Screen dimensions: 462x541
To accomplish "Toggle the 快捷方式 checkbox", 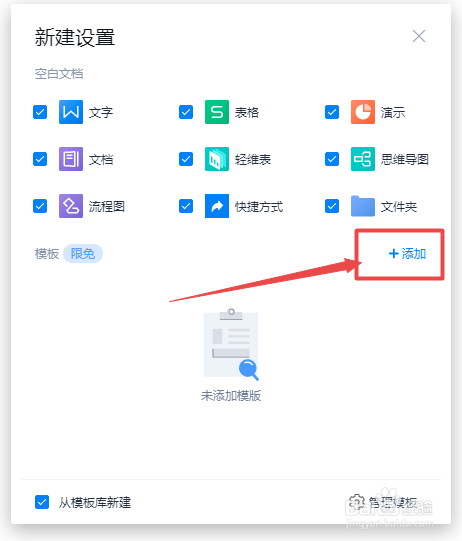I will pos(186,206).
